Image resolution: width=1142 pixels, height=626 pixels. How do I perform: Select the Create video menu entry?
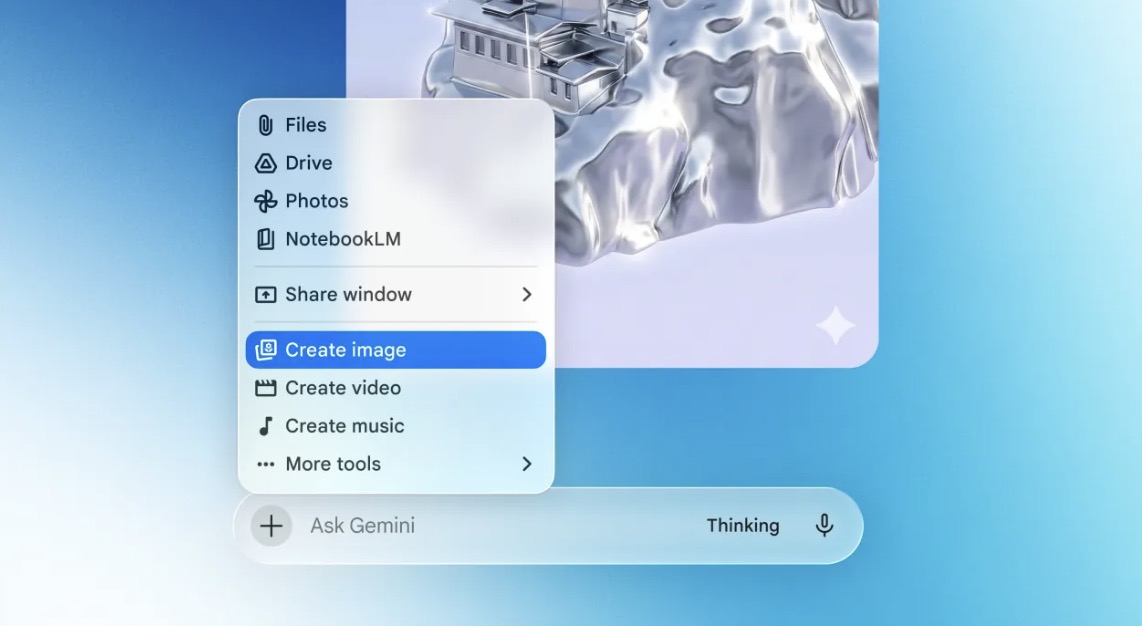click(x=395, y=388)
